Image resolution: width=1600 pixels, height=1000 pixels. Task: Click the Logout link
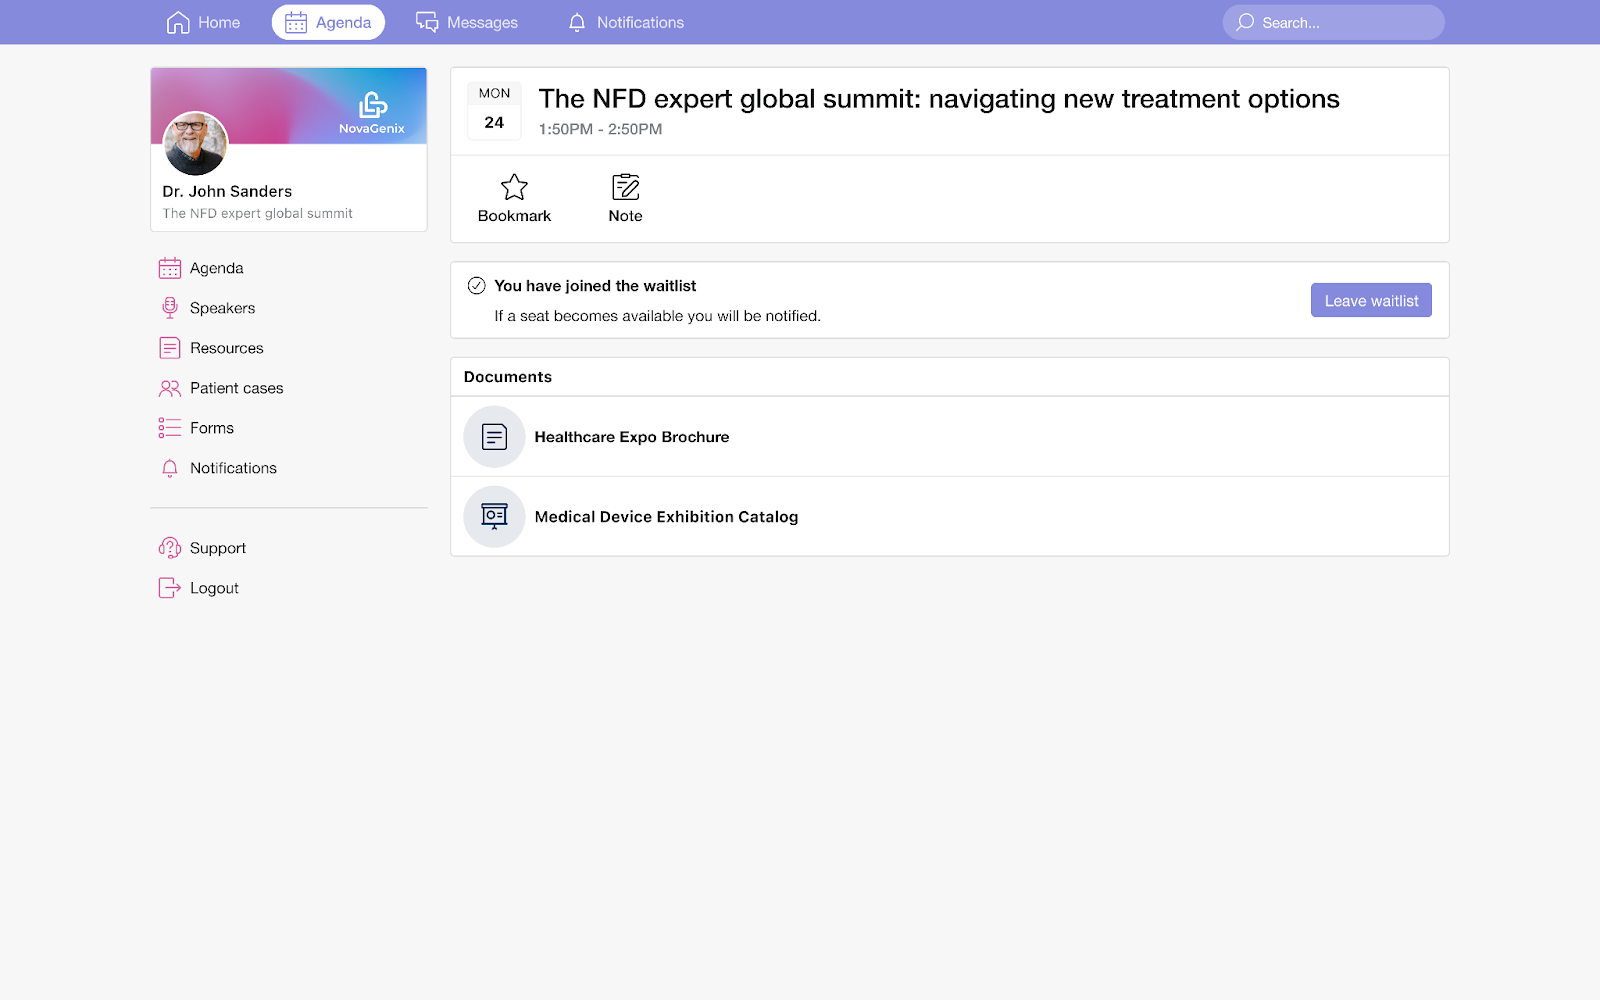click(214, 588)
